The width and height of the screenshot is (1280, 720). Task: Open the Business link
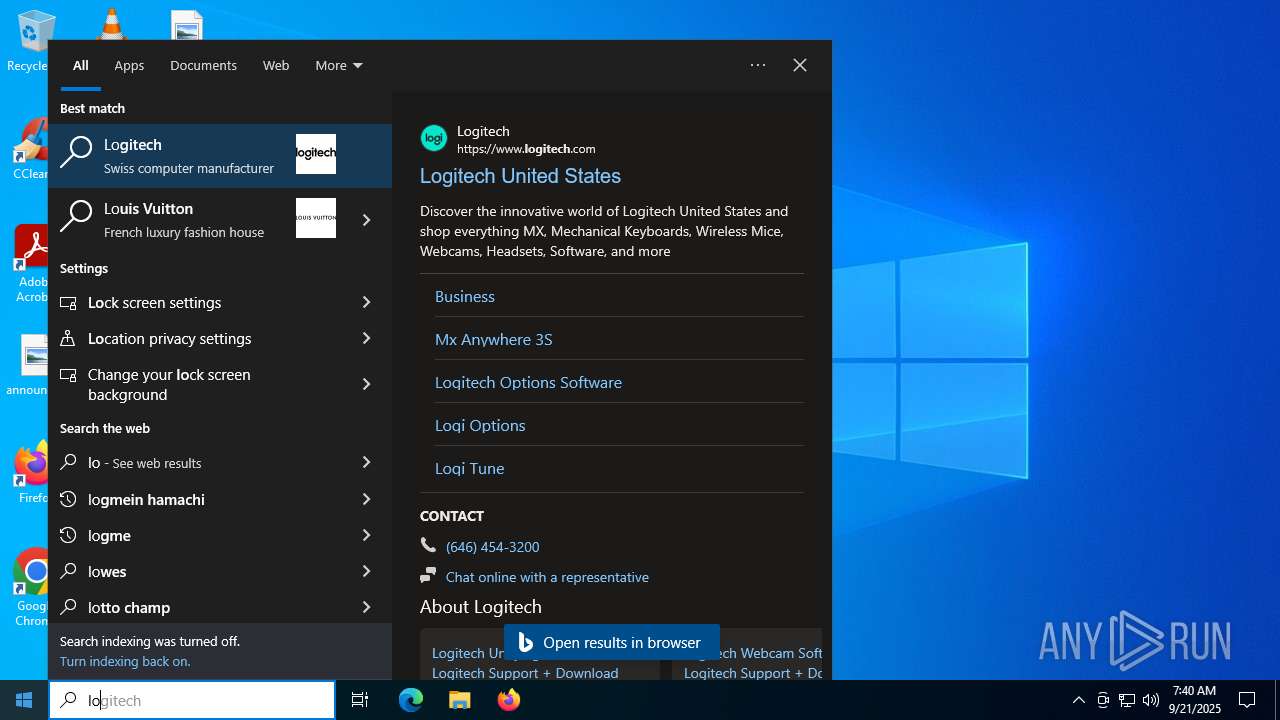[465, 296]
